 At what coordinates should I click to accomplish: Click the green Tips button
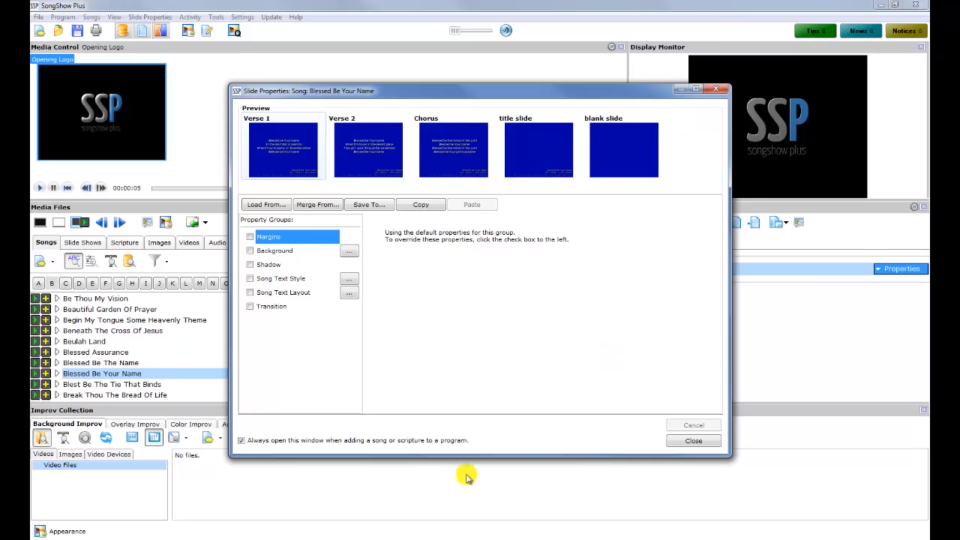coord(815,31)
